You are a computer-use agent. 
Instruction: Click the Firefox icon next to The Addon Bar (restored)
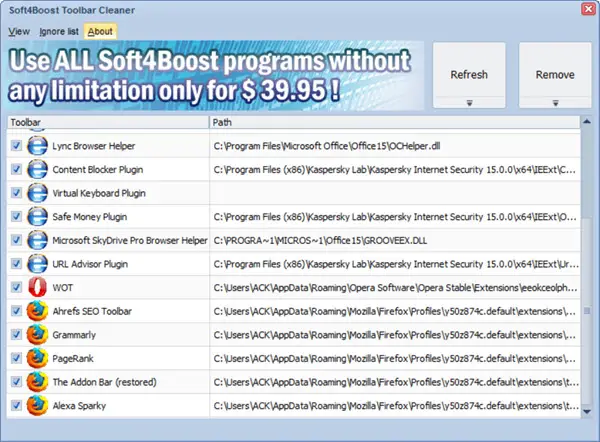pos(38,382)
